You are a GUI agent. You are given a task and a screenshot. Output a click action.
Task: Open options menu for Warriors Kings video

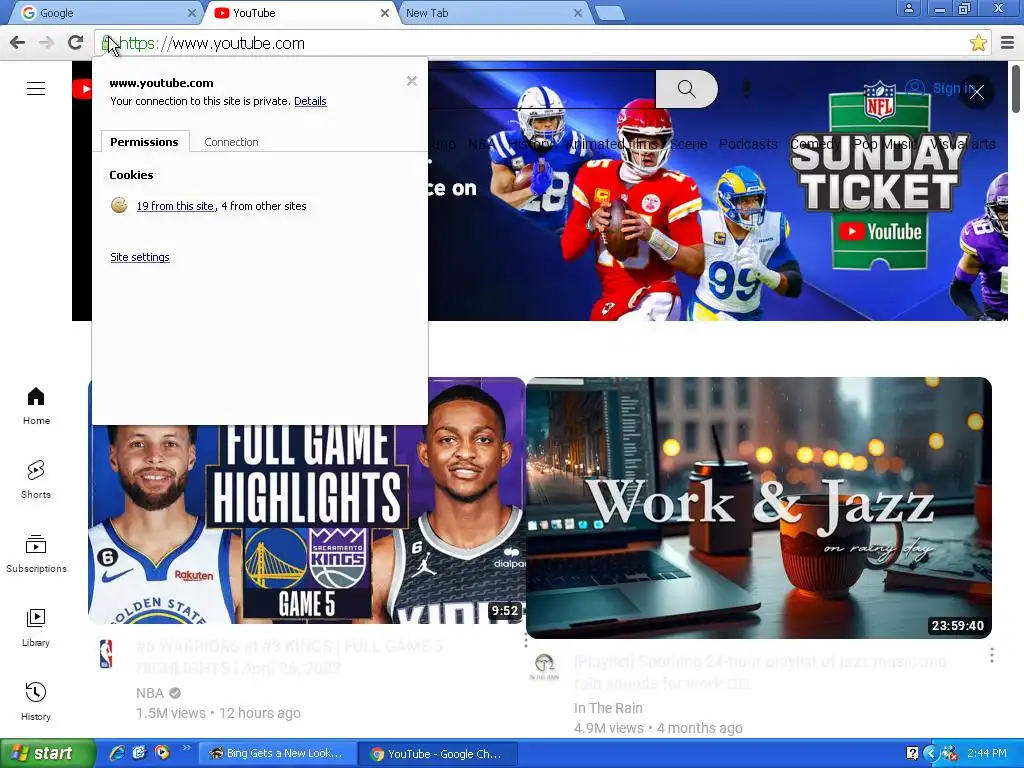[526, 640]
